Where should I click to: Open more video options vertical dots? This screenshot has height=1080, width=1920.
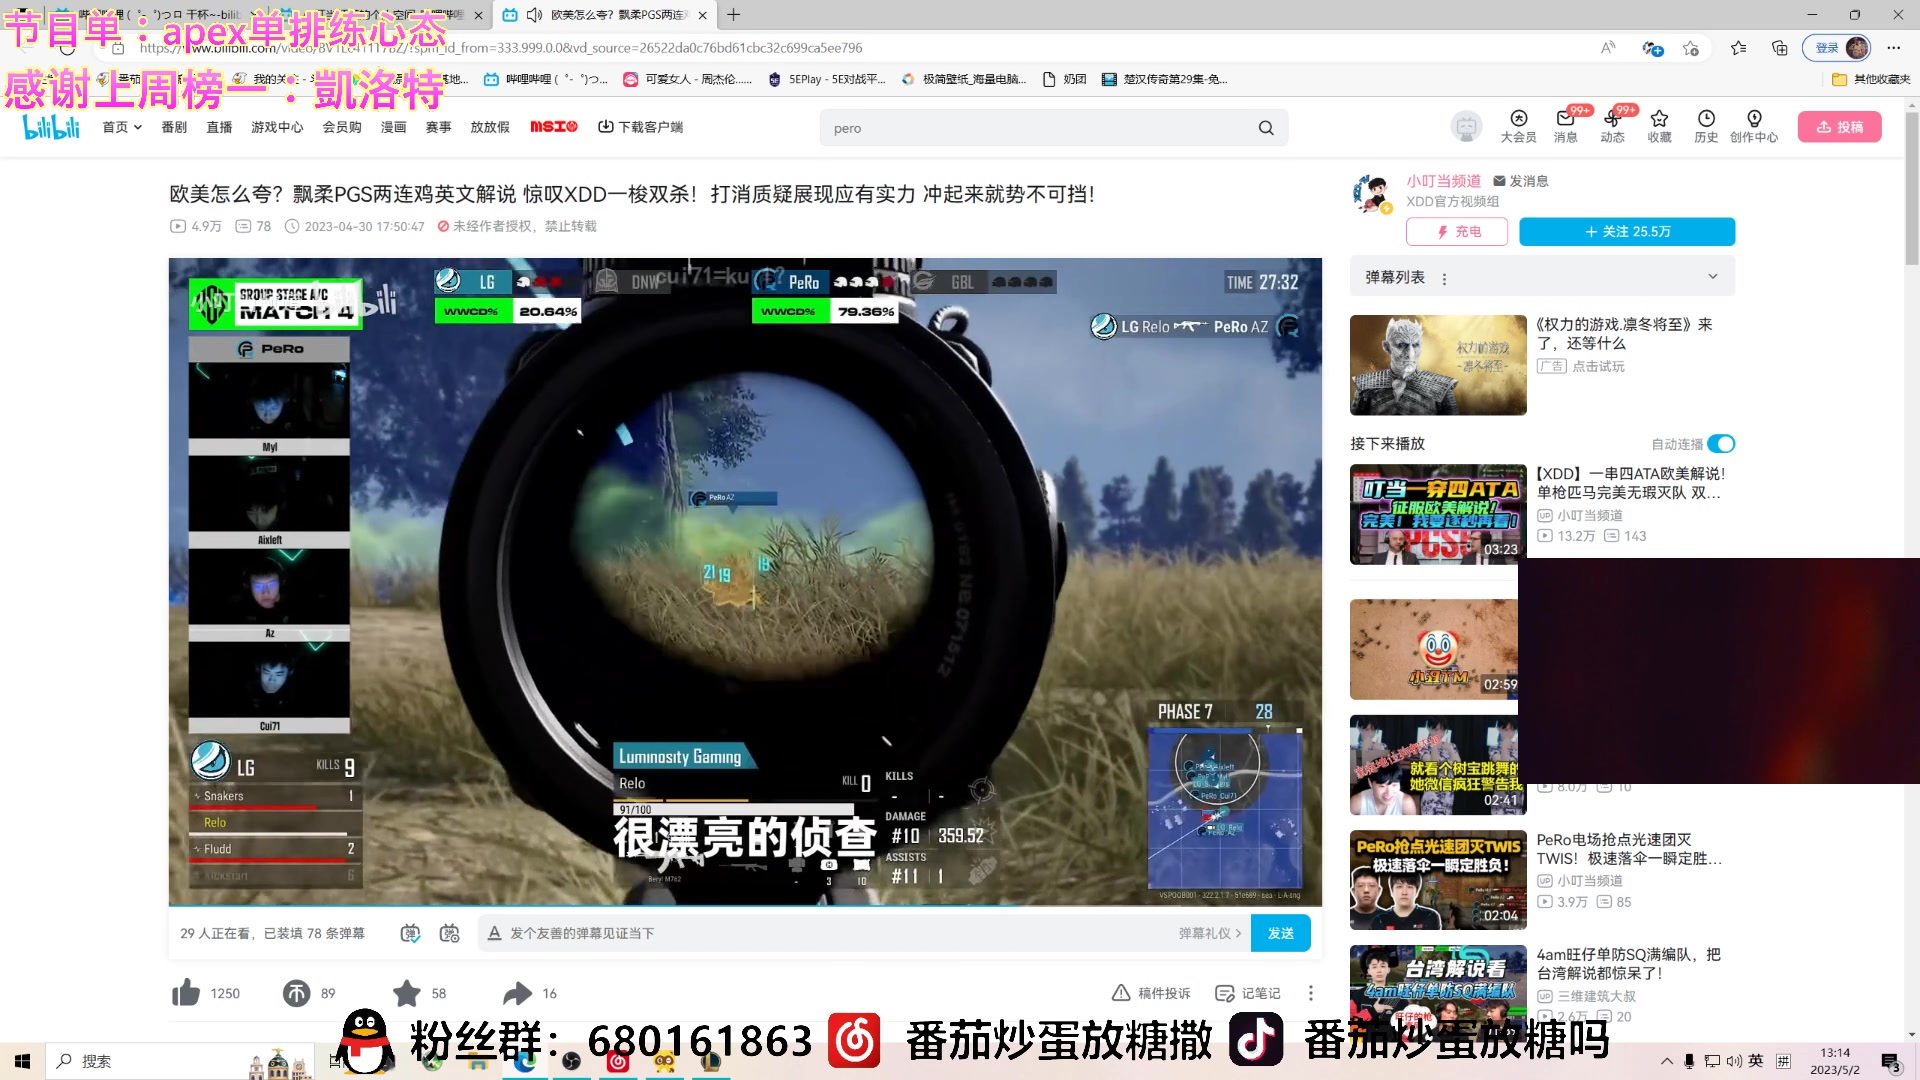coord(1311,993)
